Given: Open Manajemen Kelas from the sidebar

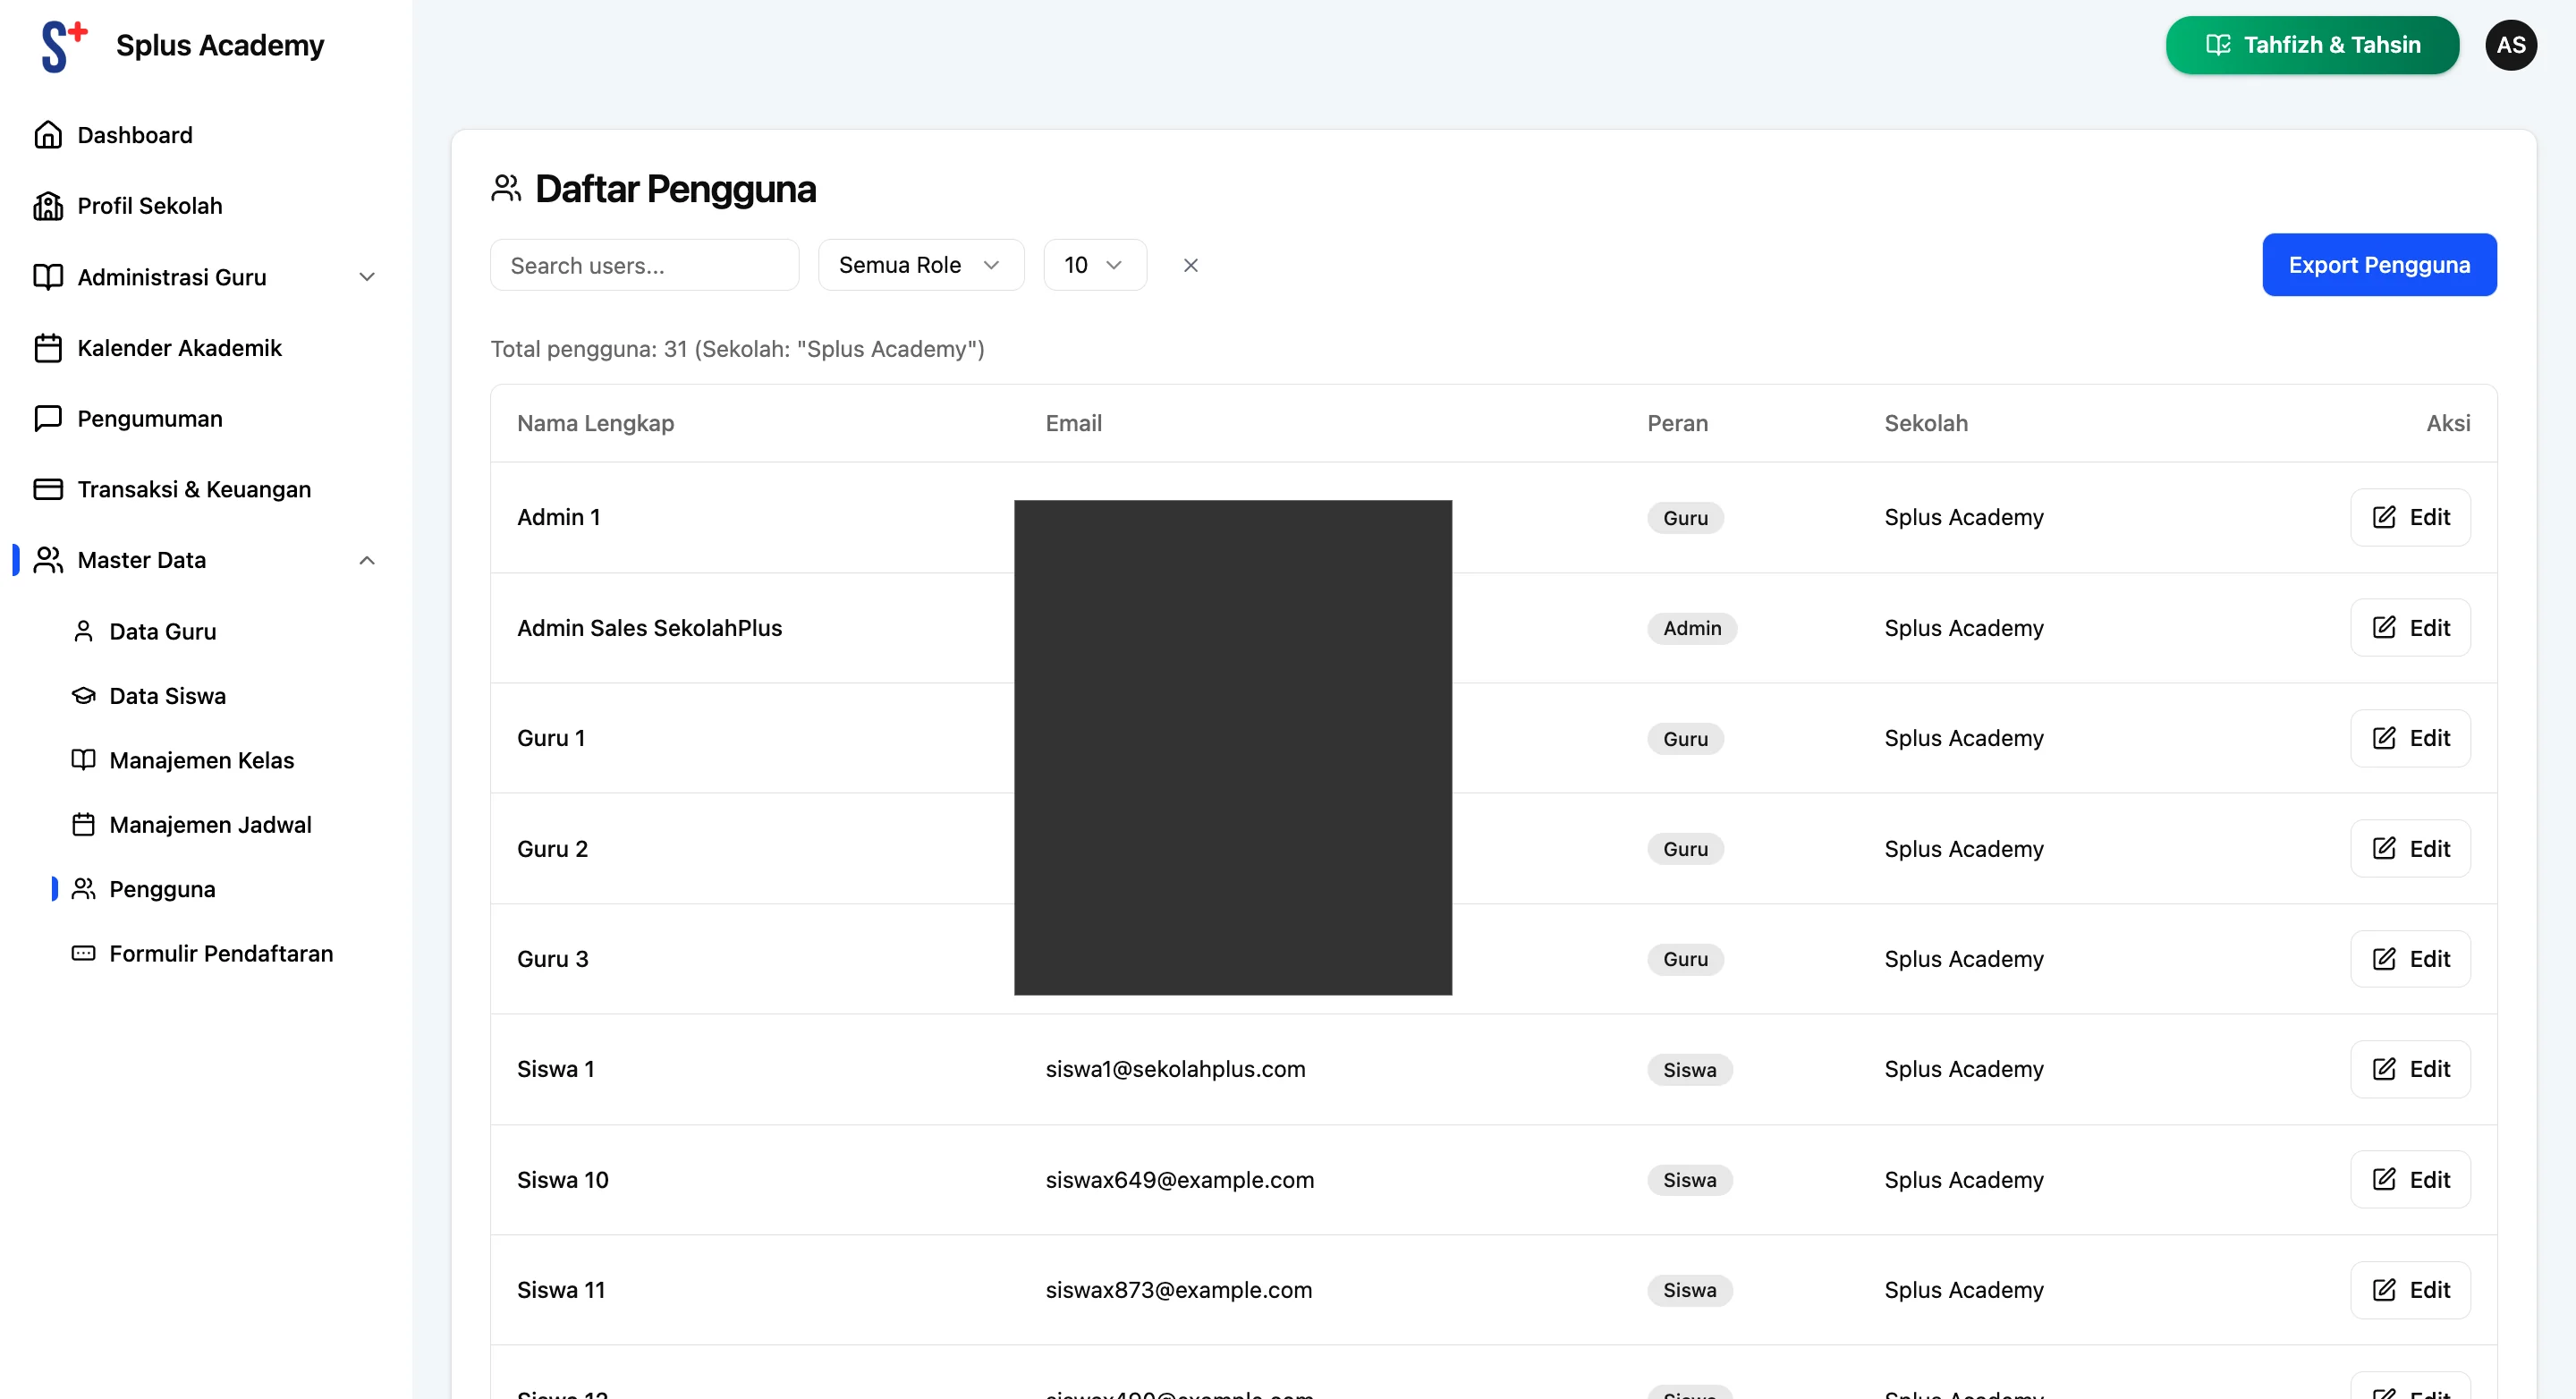Looking at the screenshot, I should [200, 760].
